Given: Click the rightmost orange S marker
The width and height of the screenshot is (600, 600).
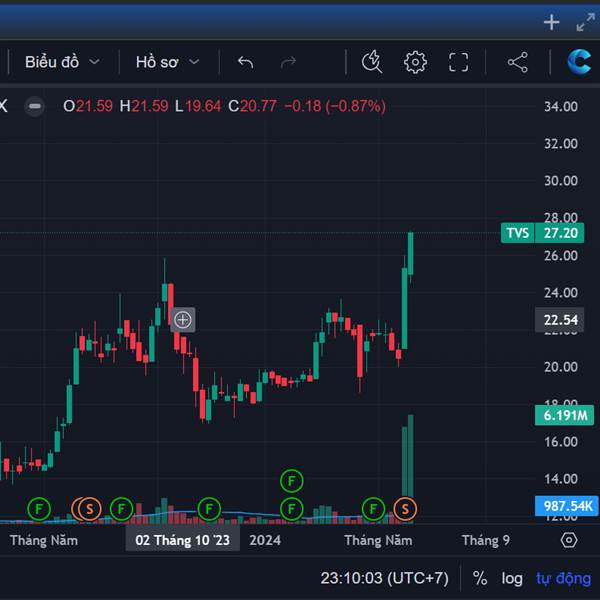Looking at the screenshot, I should click(406, 509).
